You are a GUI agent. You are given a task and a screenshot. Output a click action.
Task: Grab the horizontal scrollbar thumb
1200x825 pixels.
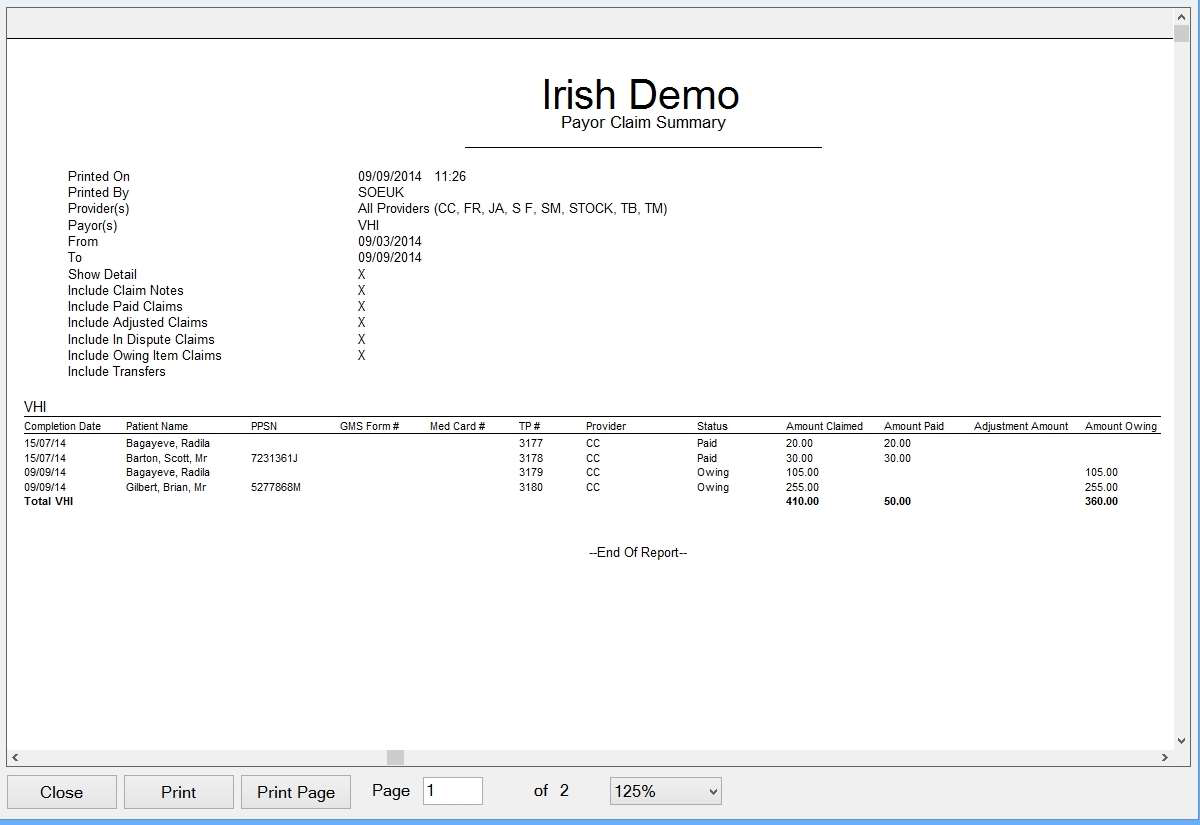pyautogui.click(x=395, y=758)
